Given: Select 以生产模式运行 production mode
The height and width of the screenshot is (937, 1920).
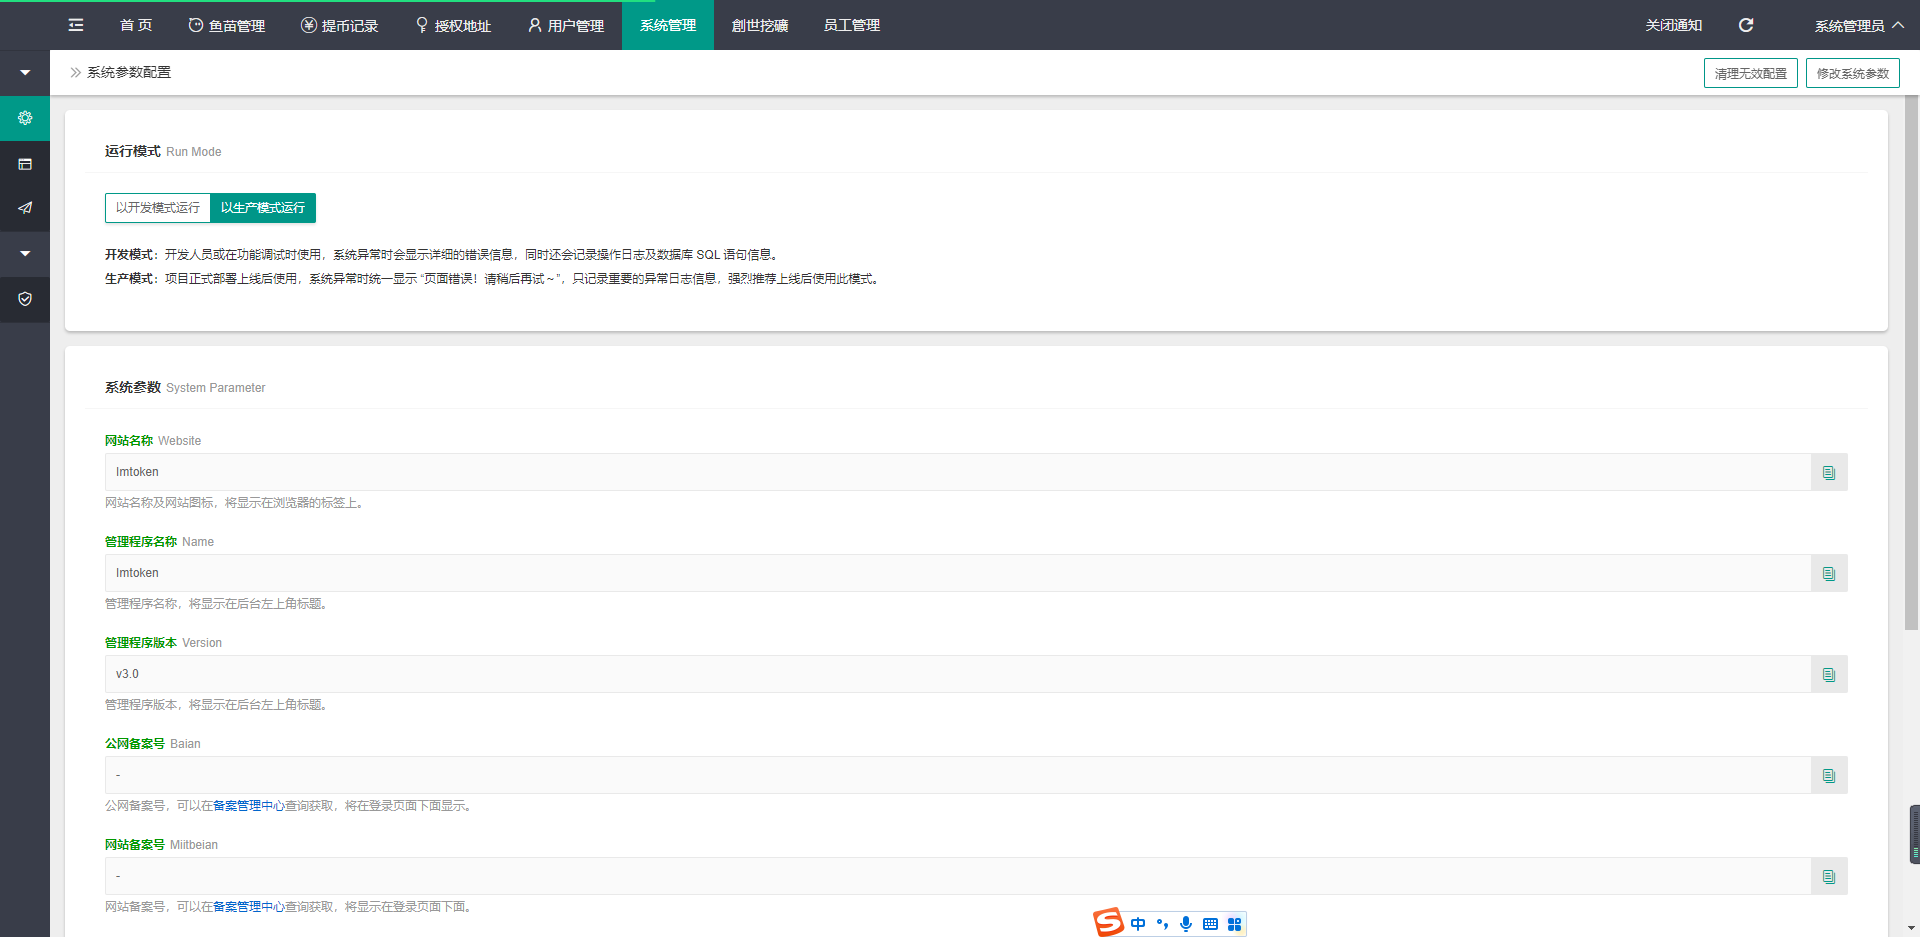Looking at the screenshot, I should [263, 208].
